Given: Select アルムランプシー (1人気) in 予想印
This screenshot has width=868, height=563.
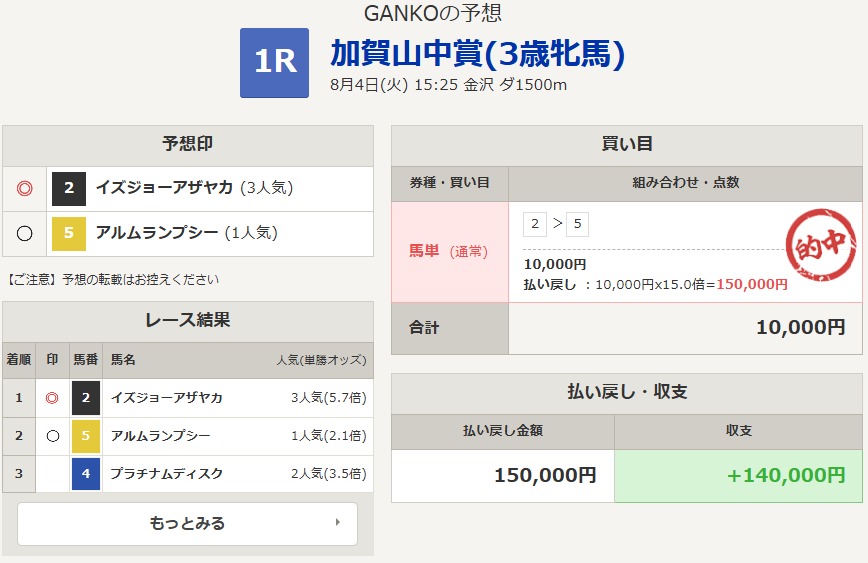Looking at the screenshot, I should point(187,233).
